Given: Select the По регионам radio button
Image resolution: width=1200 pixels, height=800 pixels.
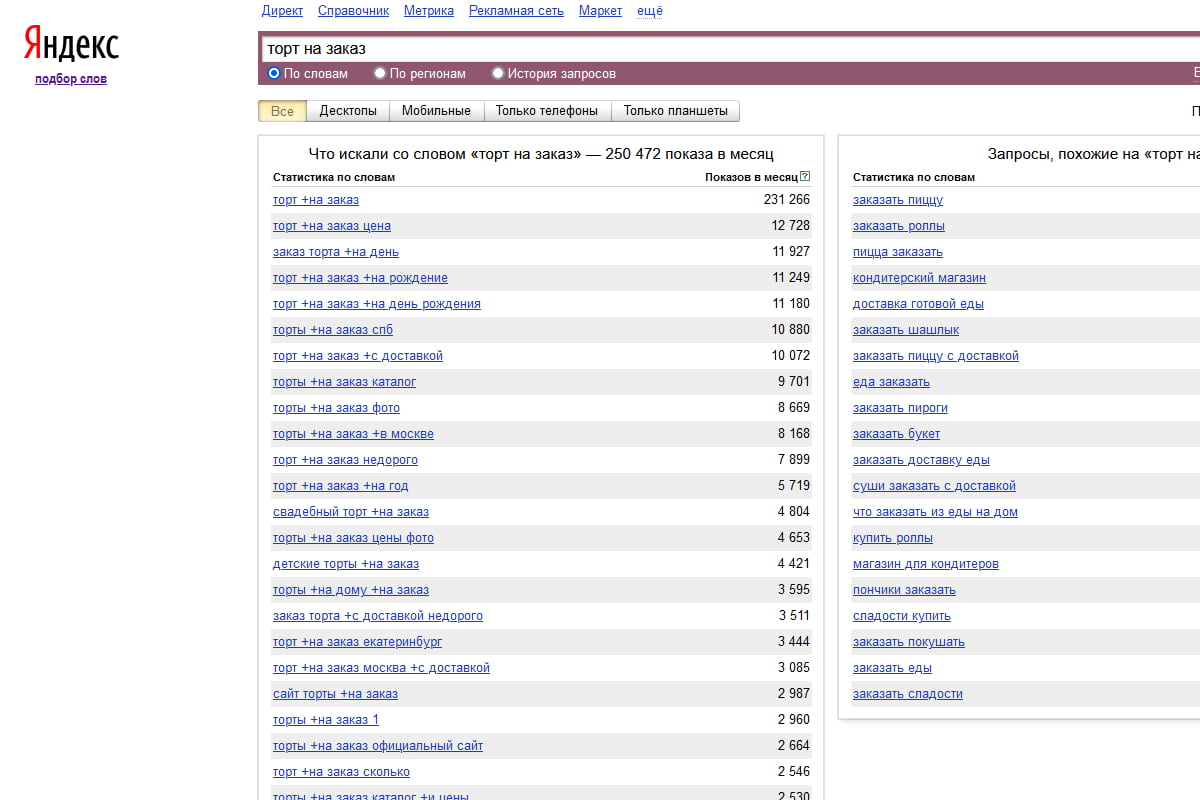Looking at the screenshot, I should pyautogui.click(x=380, y=73).
